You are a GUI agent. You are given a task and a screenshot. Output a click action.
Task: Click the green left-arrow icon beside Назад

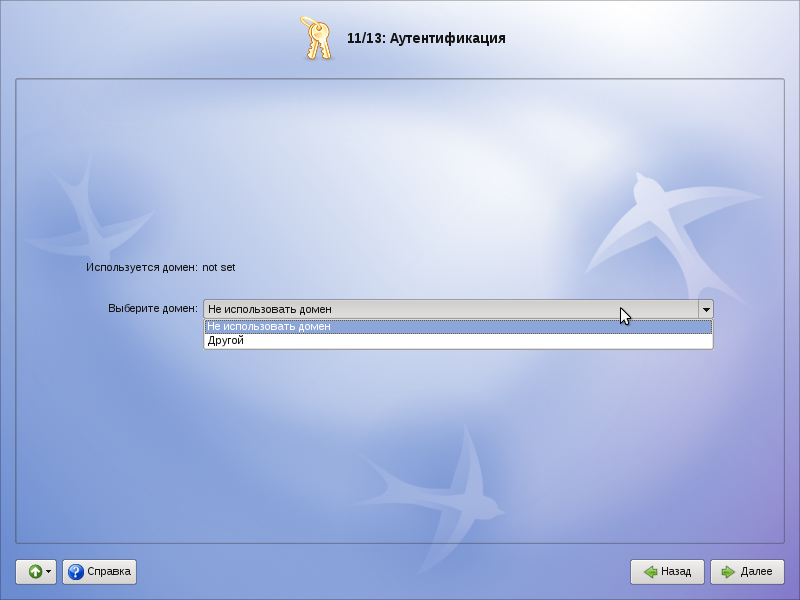point(649,572)
